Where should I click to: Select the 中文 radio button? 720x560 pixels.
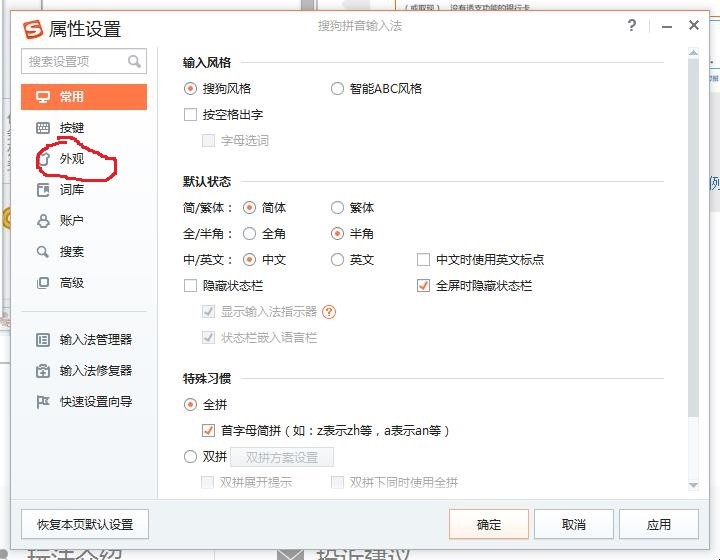[249, 260]
